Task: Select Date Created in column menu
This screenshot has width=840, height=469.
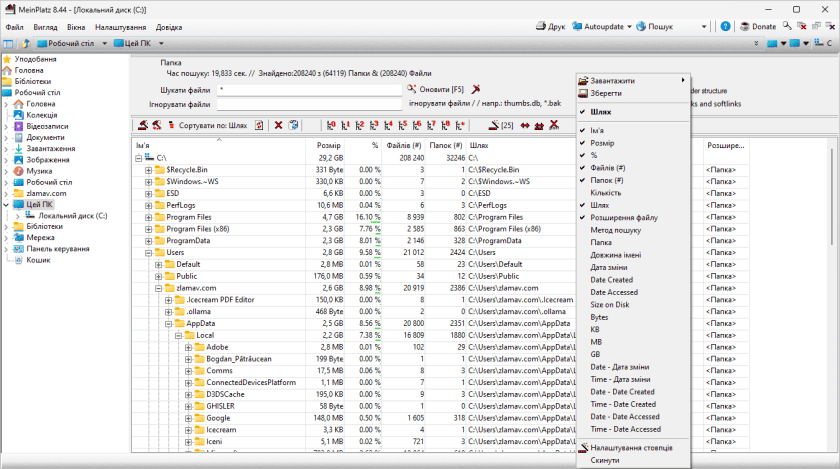Action: pos(611,279)
